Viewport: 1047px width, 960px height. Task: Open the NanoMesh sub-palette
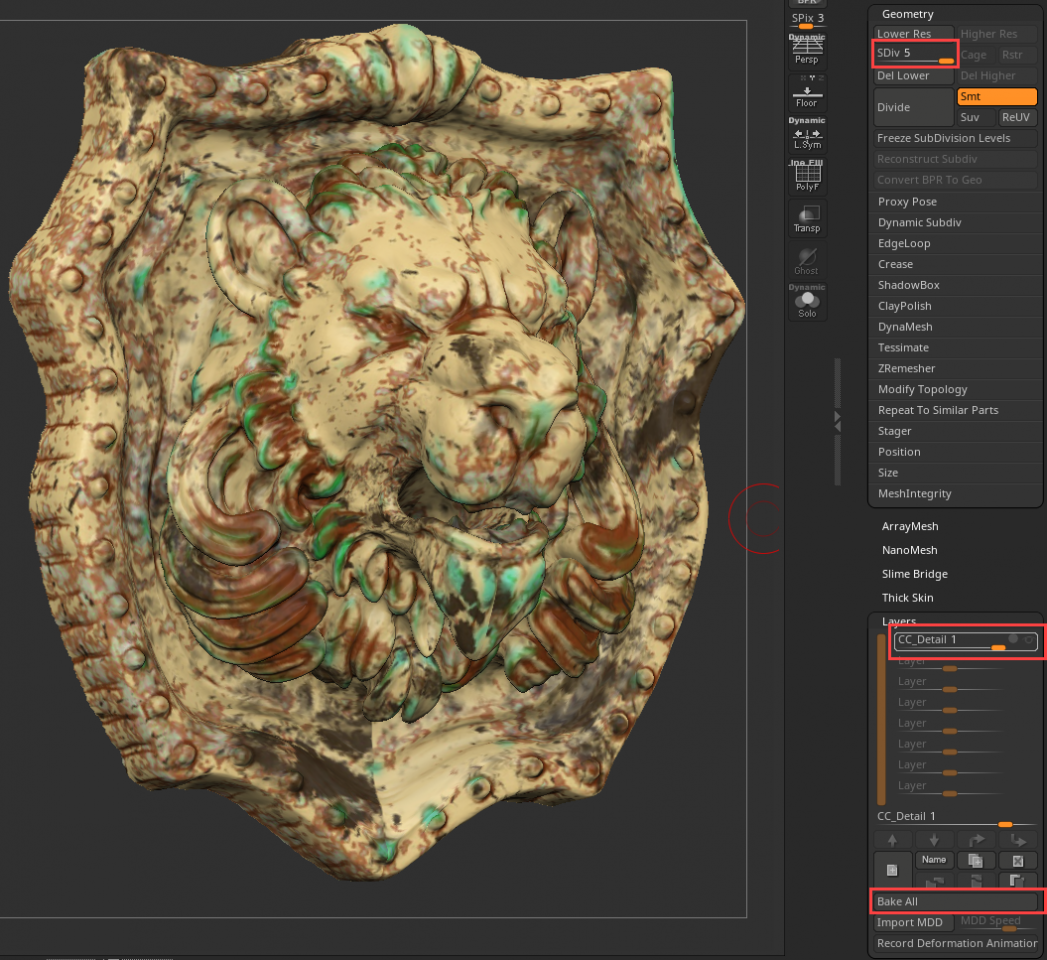pyautogui.click(x=909, y=550)
